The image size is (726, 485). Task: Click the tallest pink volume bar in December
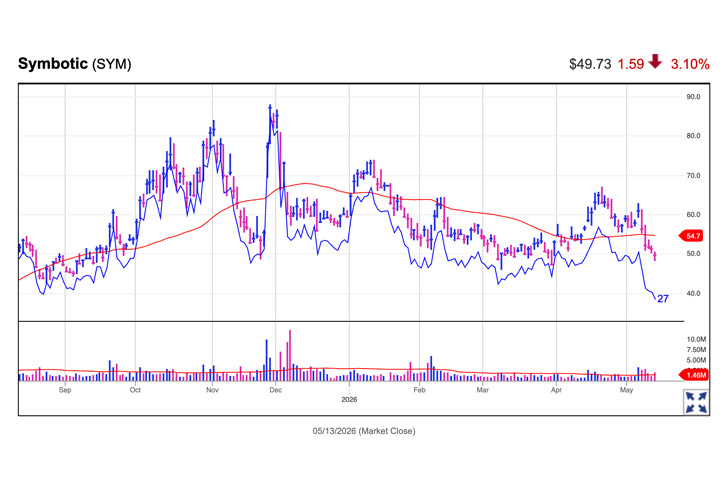tap(290, 355)
